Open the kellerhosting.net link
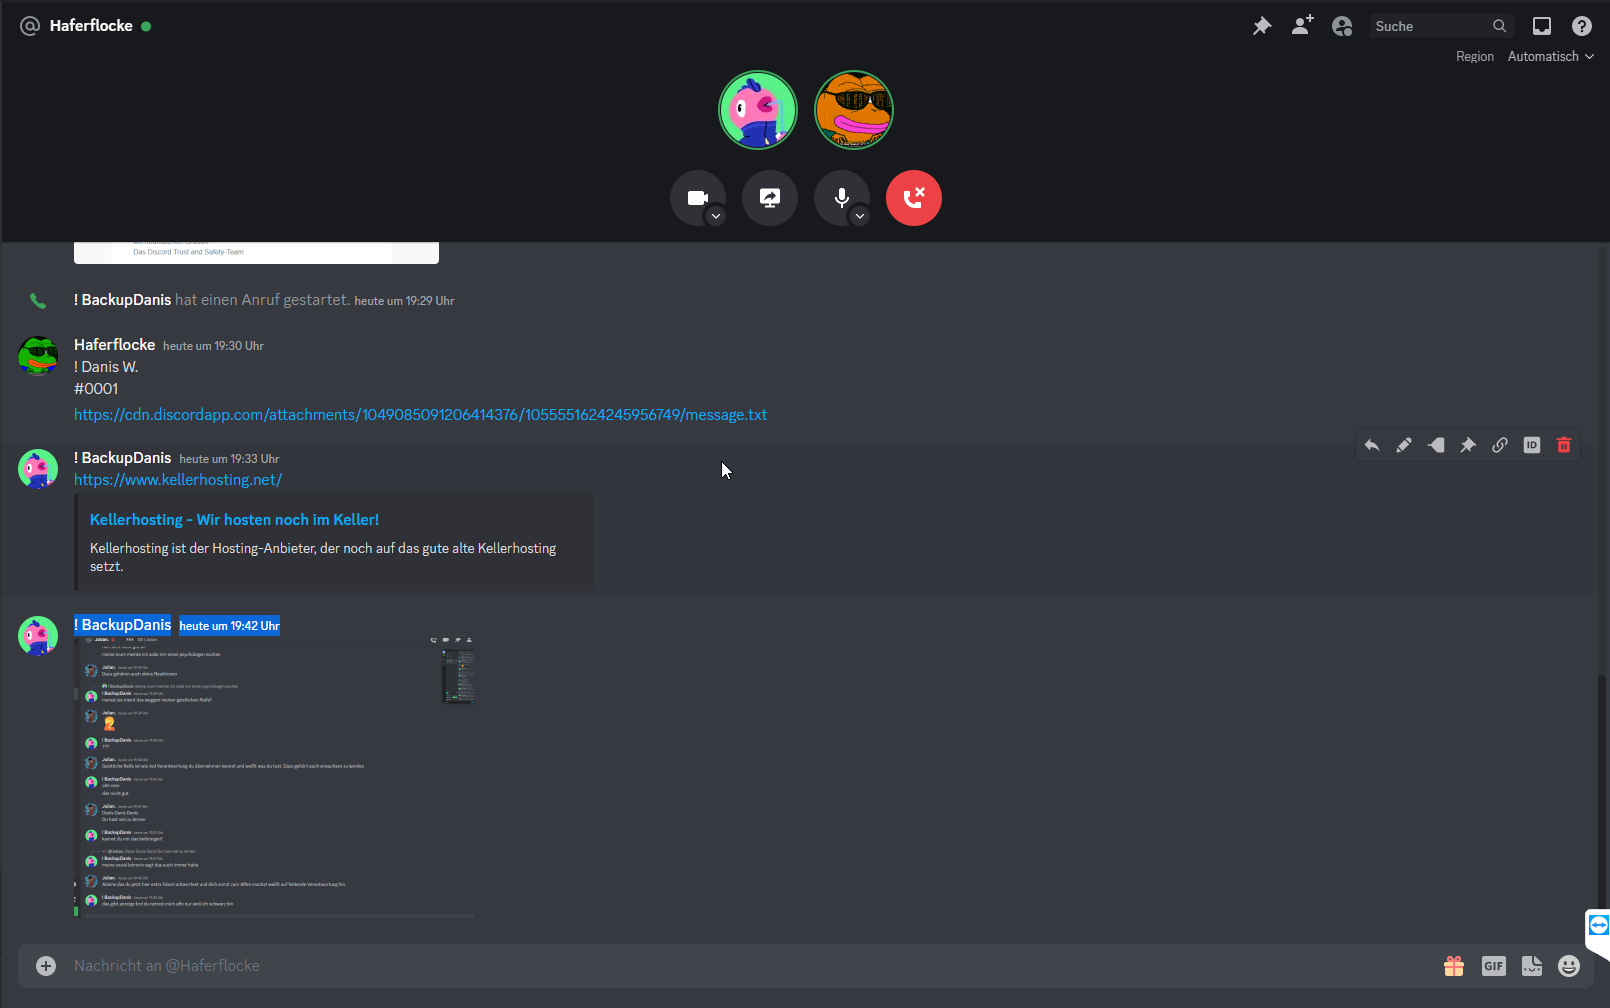Viewport: 1610px width, 1008px height. click(178, 480)
